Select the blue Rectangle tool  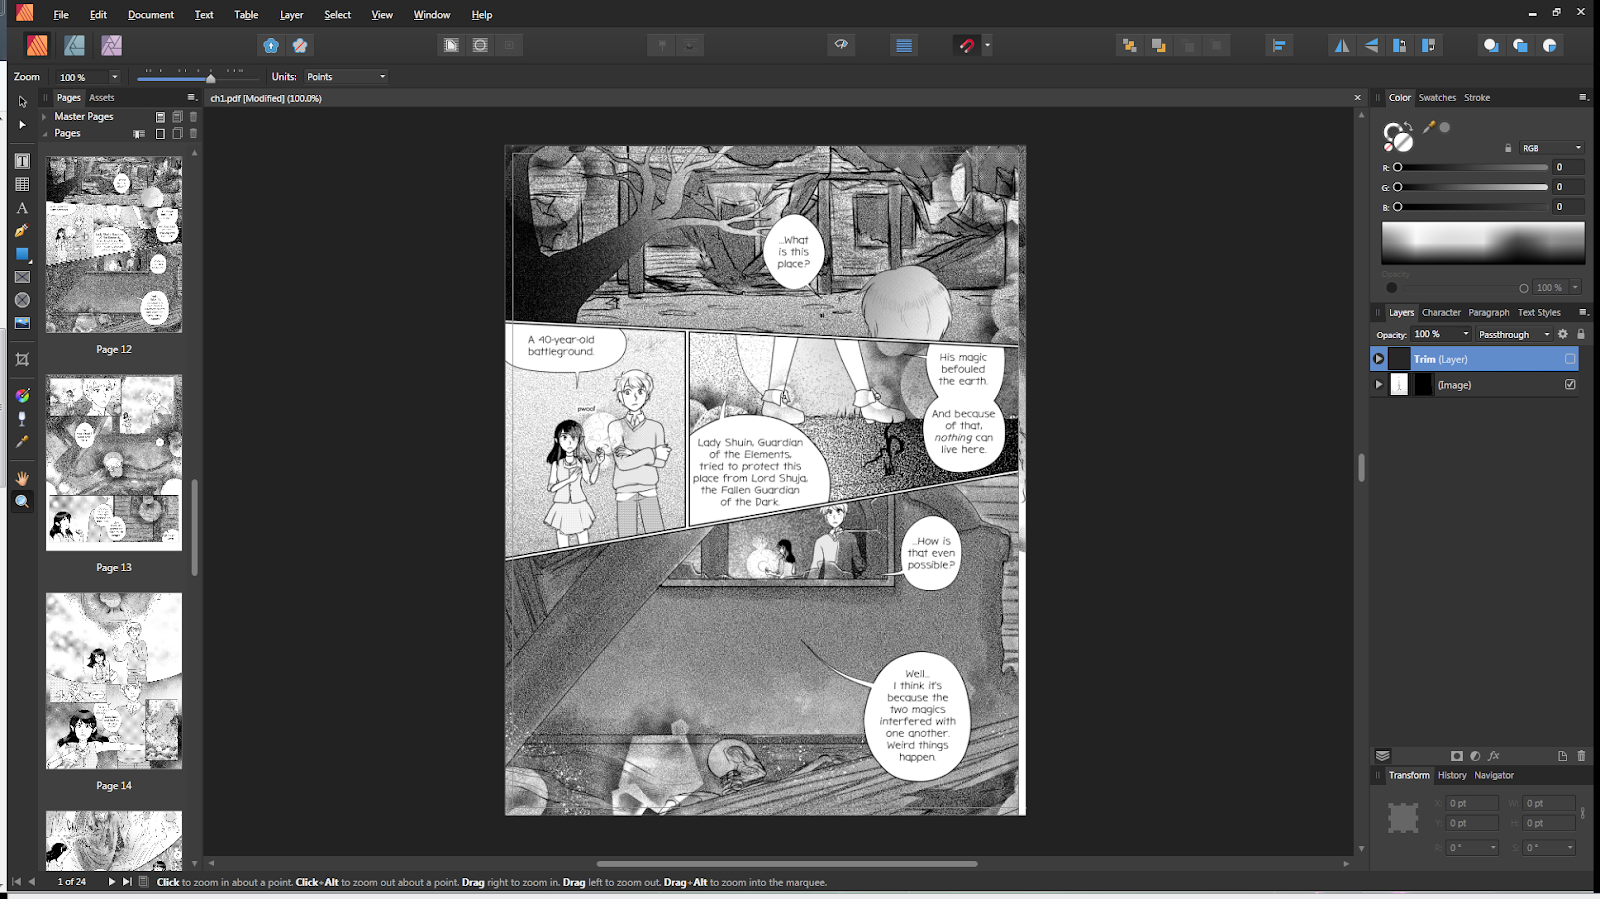click(22, 254)
